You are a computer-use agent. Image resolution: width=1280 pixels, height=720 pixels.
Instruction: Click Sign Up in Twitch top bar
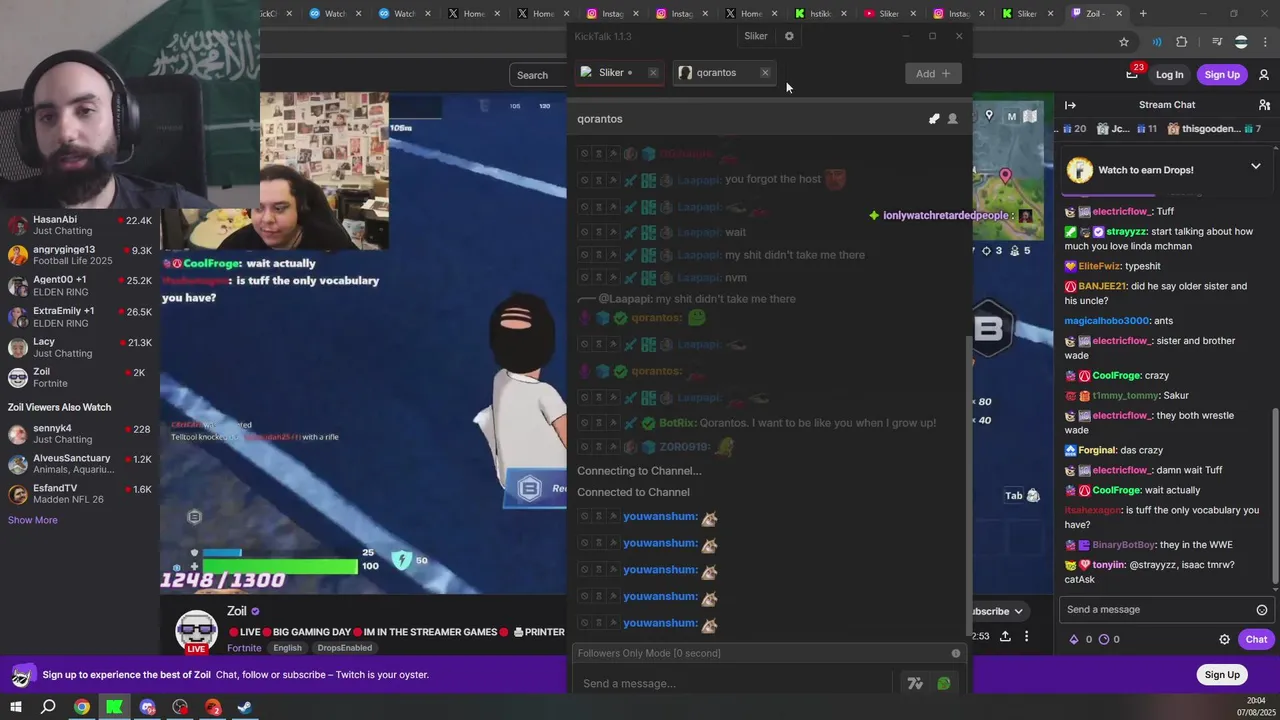point(1222,75)
